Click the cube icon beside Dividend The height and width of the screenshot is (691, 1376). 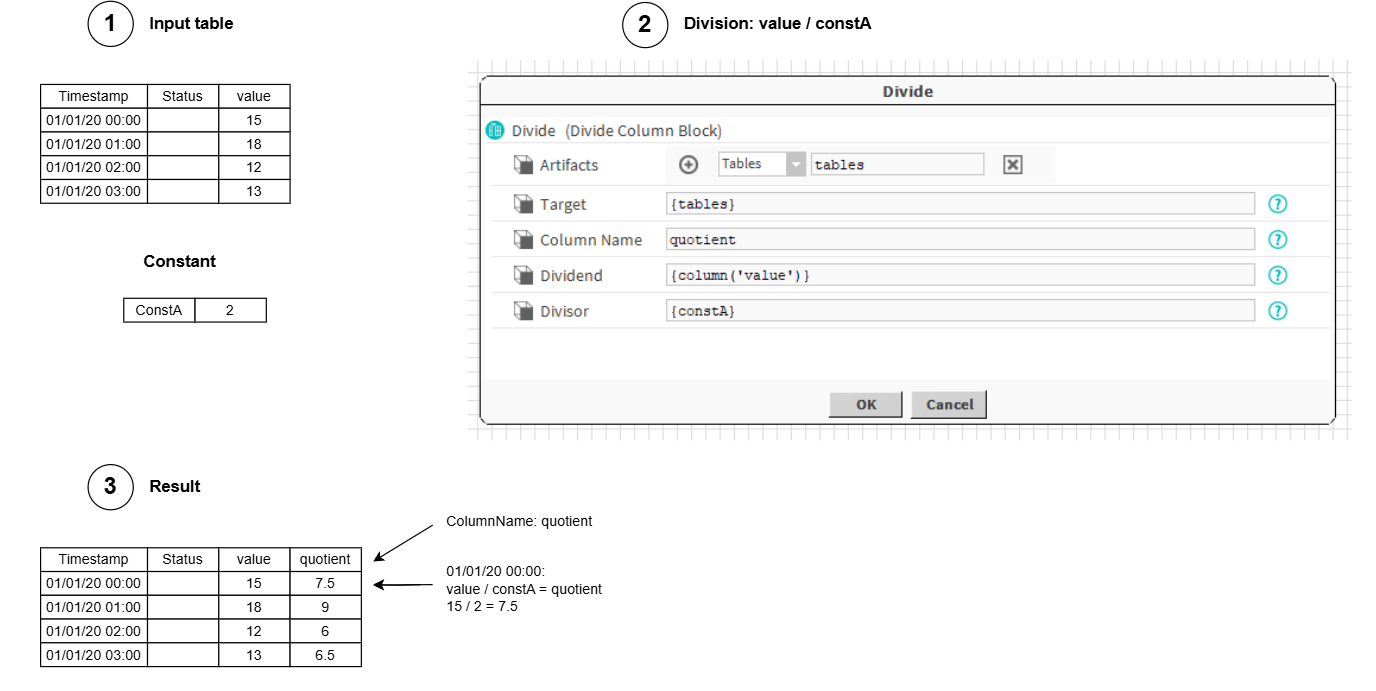point(523,275)
